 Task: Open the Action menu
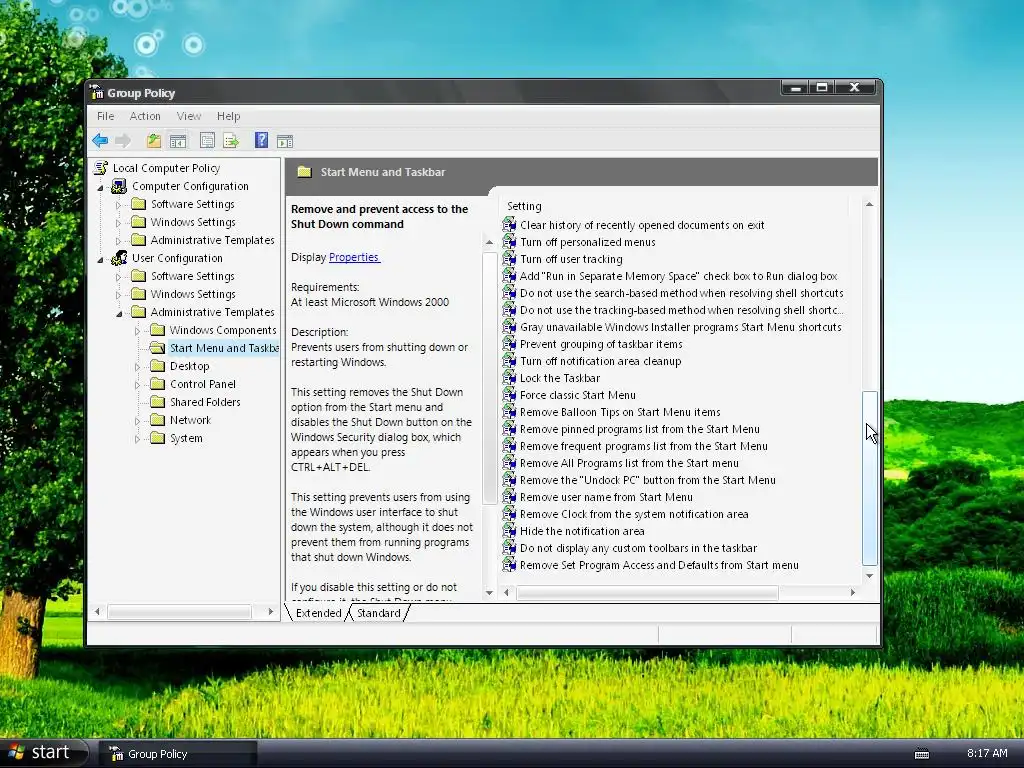145,116
